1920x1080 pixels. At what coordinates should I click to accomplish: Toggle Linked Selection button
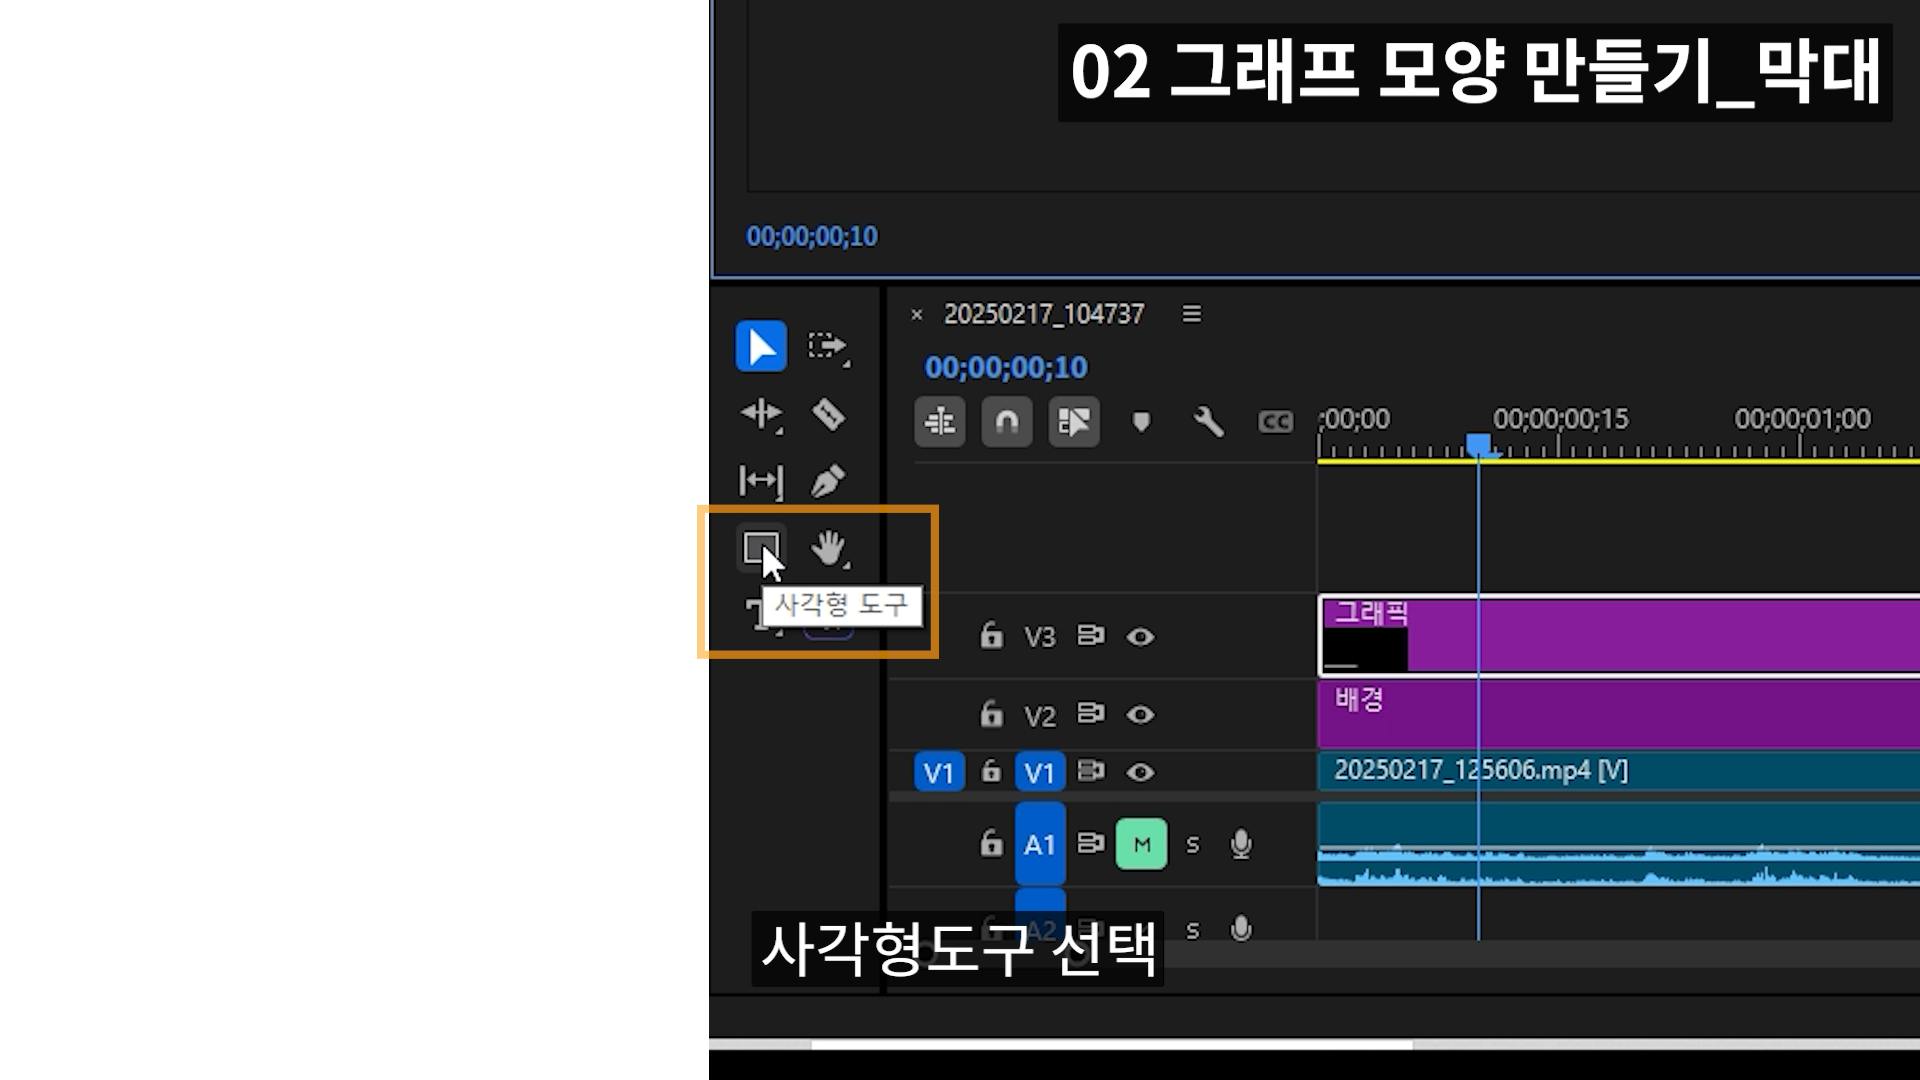[x=1073, y=422]
